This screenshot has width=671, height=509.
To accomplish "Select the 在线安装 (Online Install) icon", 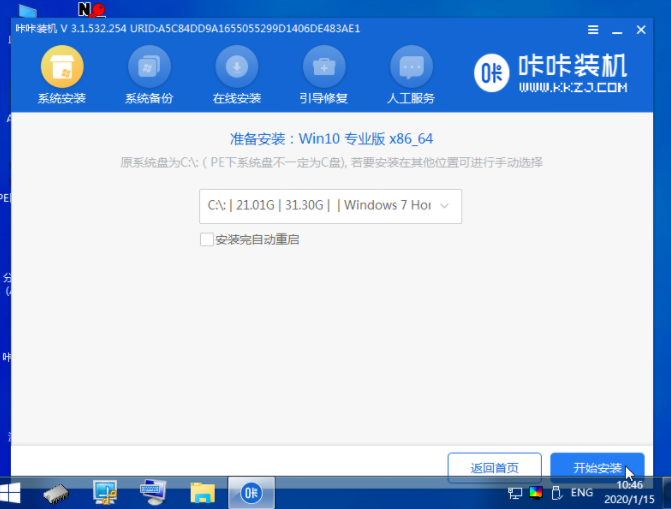I will pos(237,68).
